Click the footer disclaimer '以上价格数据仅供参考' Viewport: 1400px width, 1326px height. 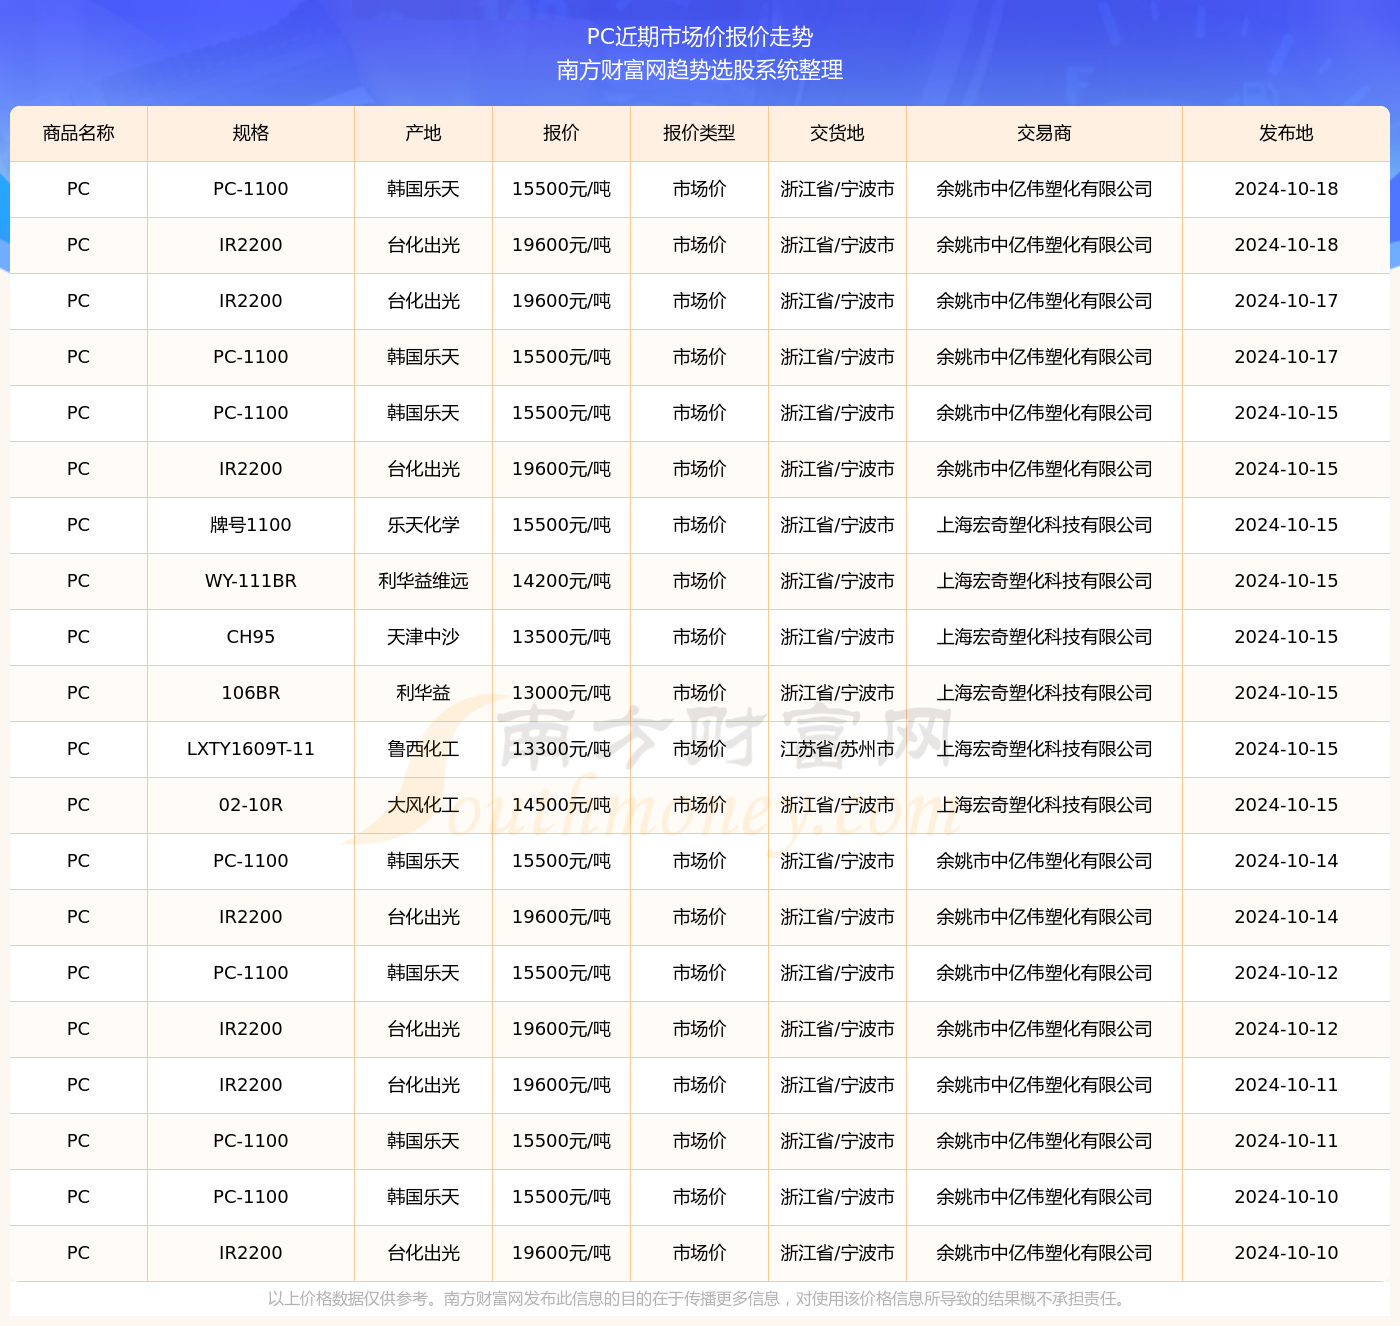(x=347, y=1299)
